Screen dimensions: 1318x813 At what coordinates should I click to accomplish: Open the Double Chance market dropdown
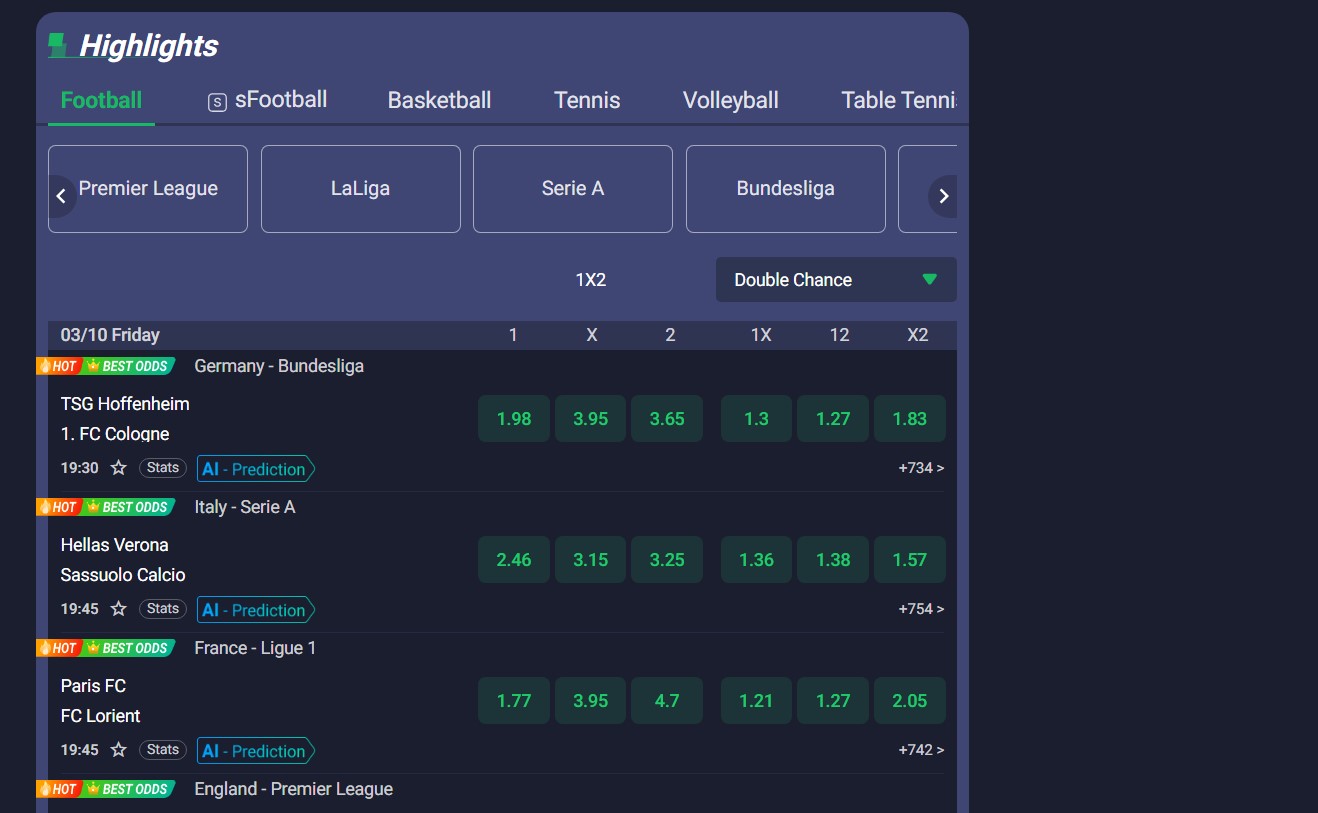pyautogui.click(x=835, y=280)
